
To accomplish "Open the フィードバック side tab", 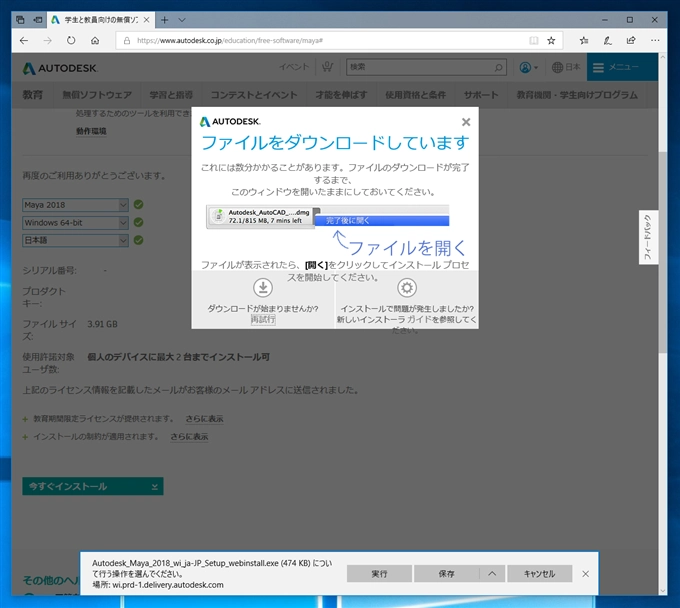I will point(648,237).
